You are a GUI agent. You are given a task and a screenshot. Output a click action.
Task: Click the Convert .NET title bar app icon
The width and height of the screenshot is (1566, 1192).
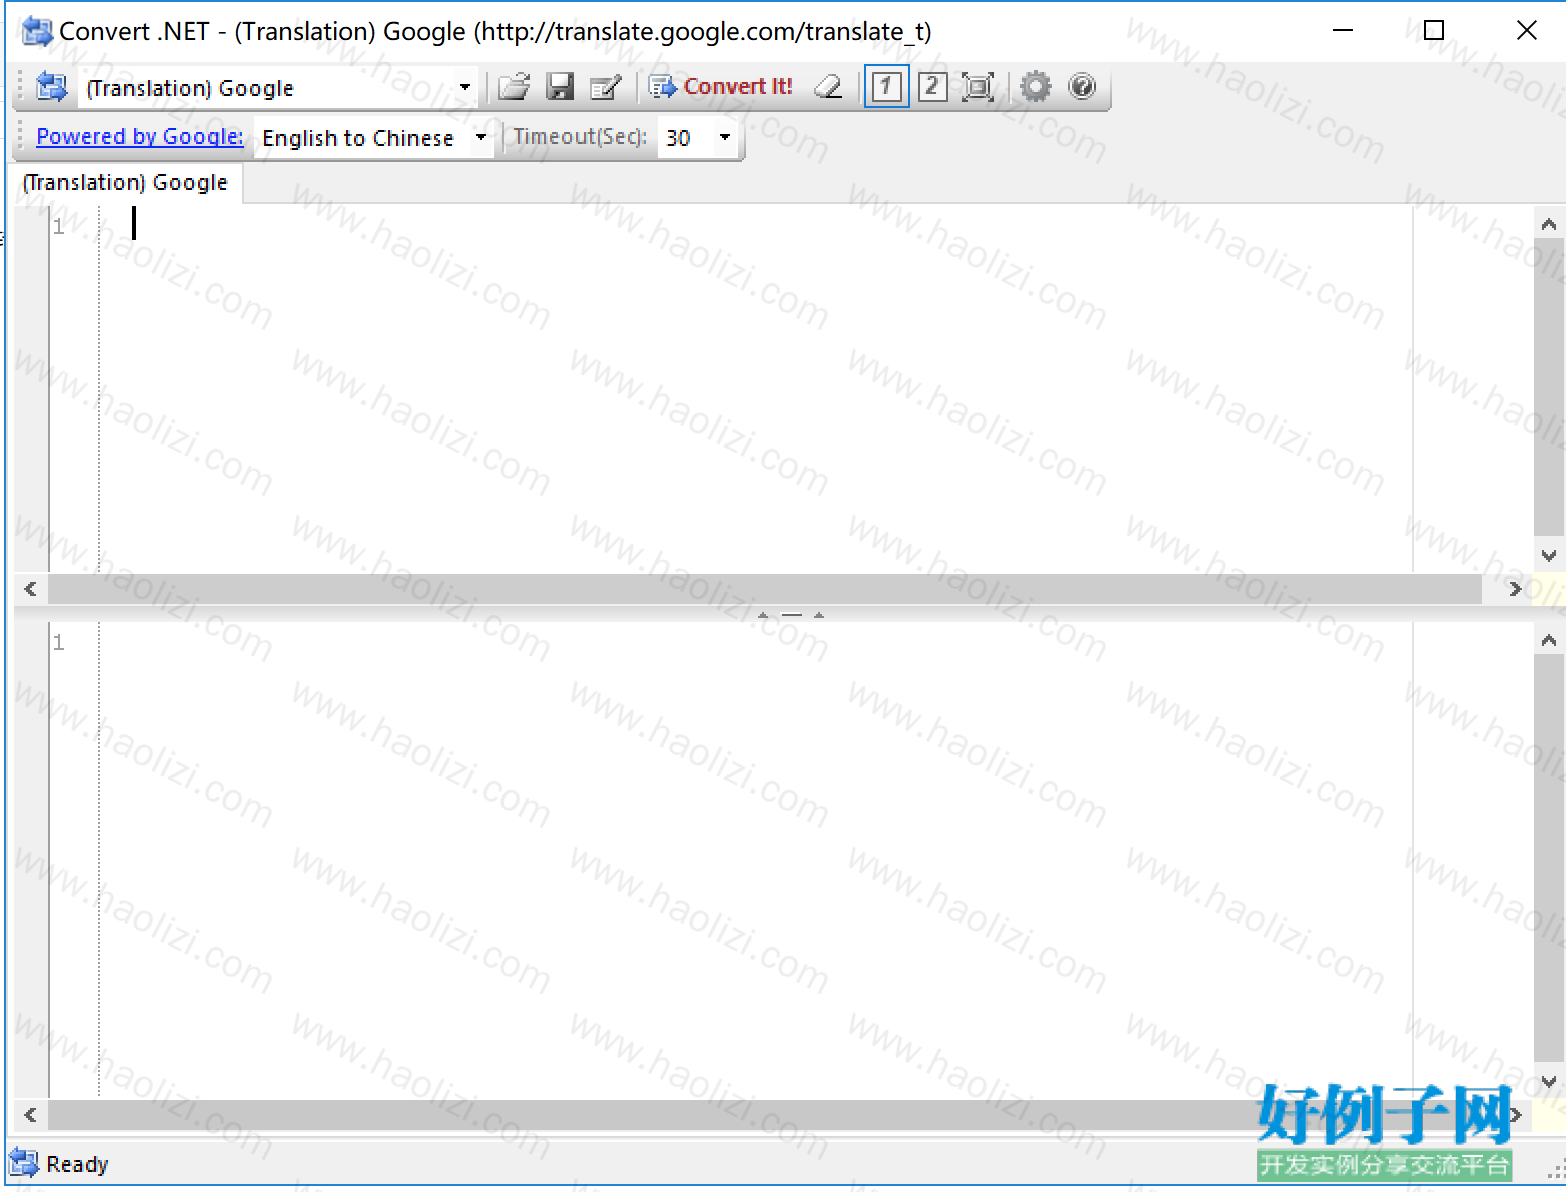pos(37,31)
